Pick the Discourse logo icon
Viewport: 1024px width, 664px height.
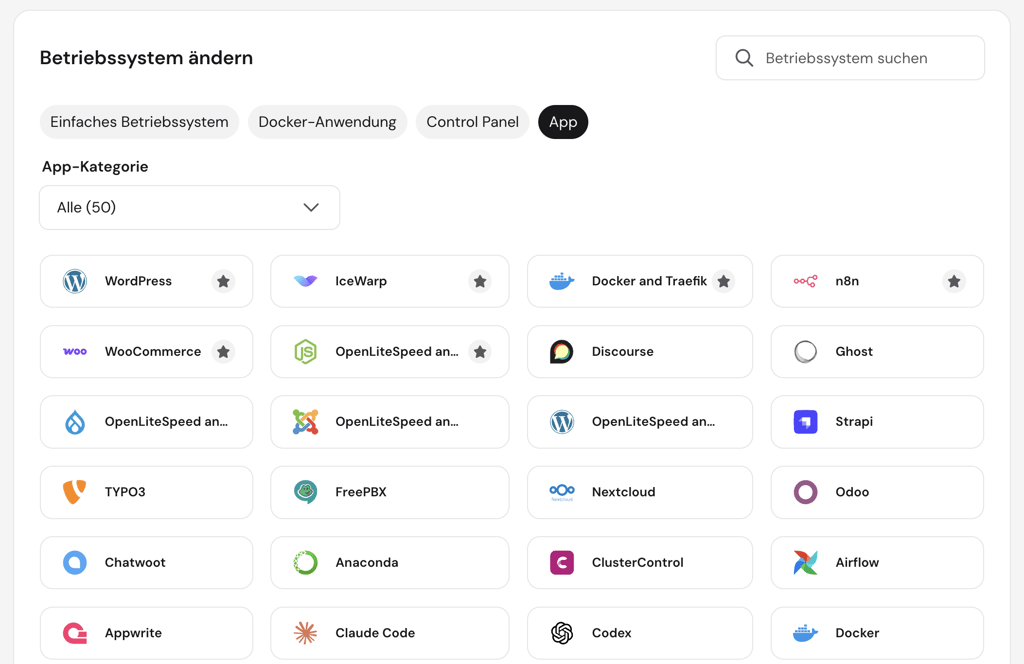click(x=562, y=352)
